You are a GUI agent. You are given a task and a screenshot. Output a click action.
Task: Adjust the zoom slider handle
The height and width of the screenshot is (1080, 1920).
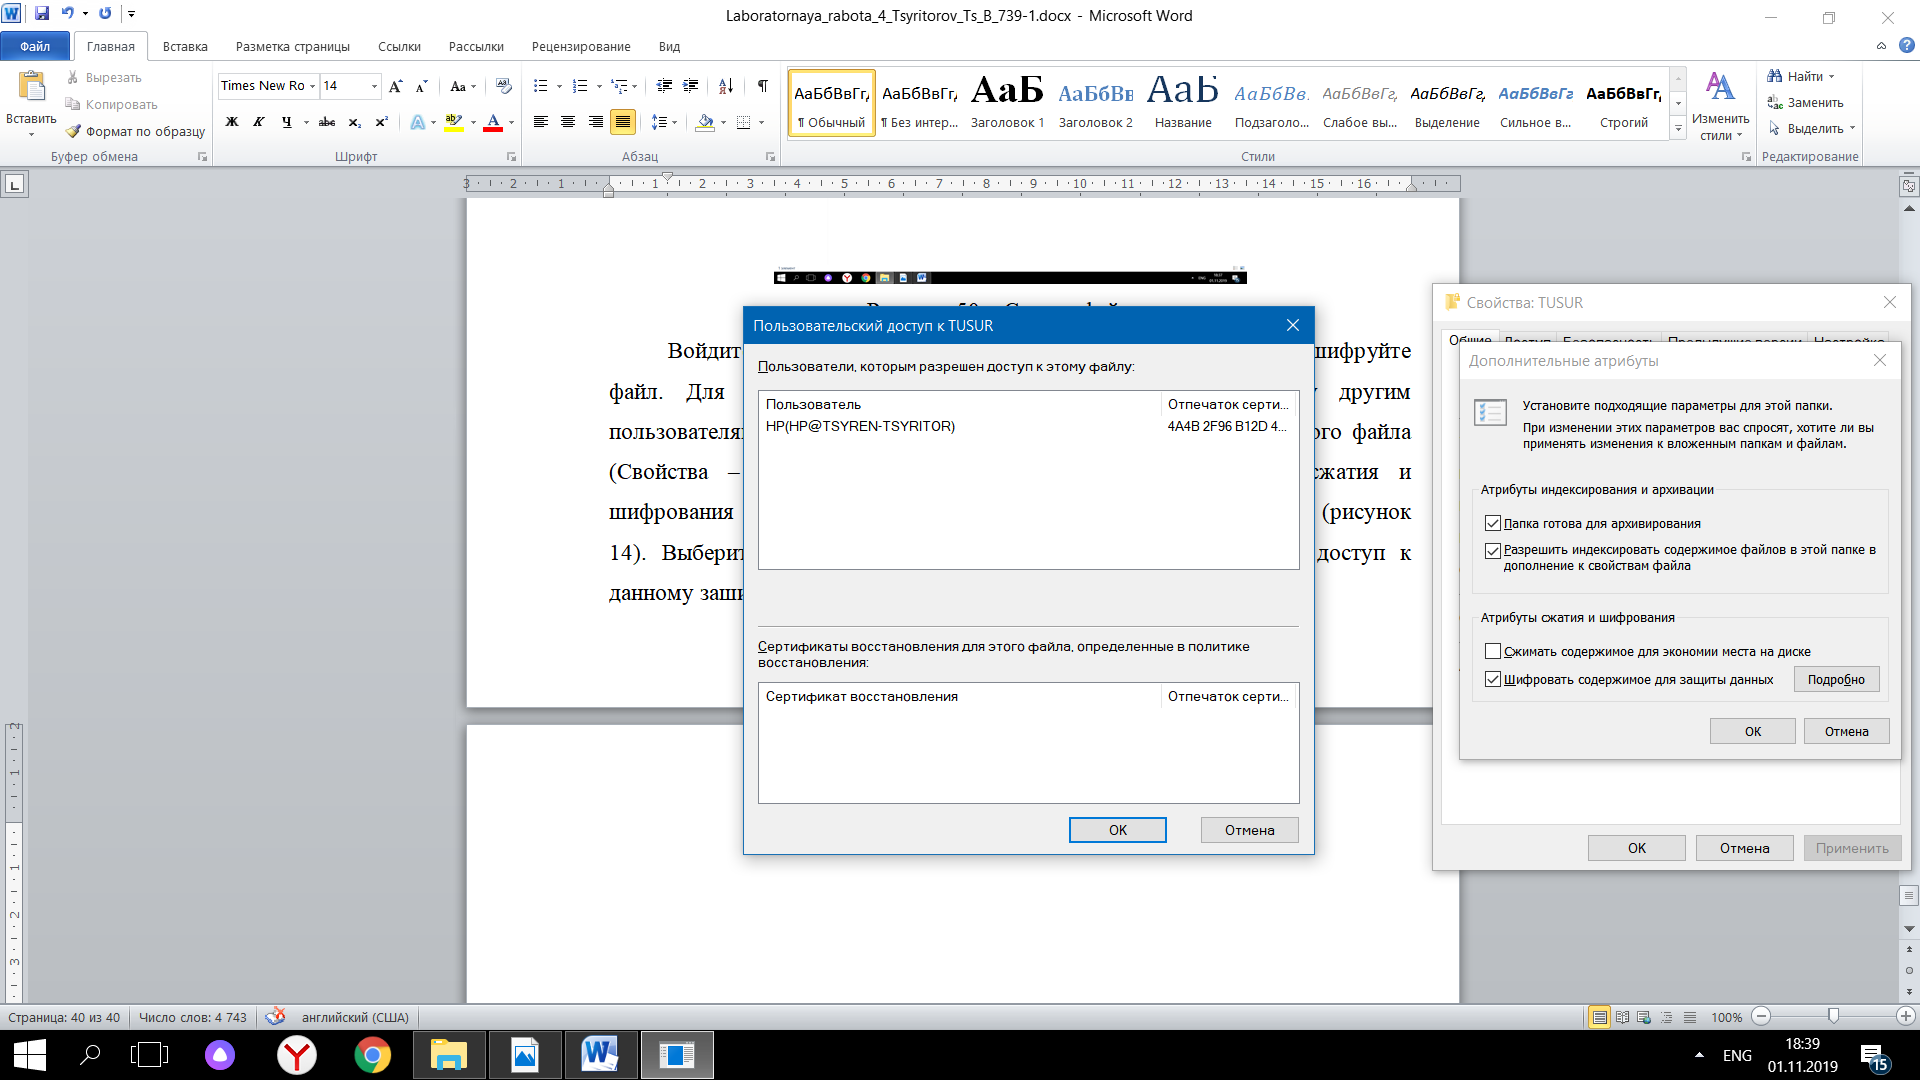(x=1833, y=1016)
